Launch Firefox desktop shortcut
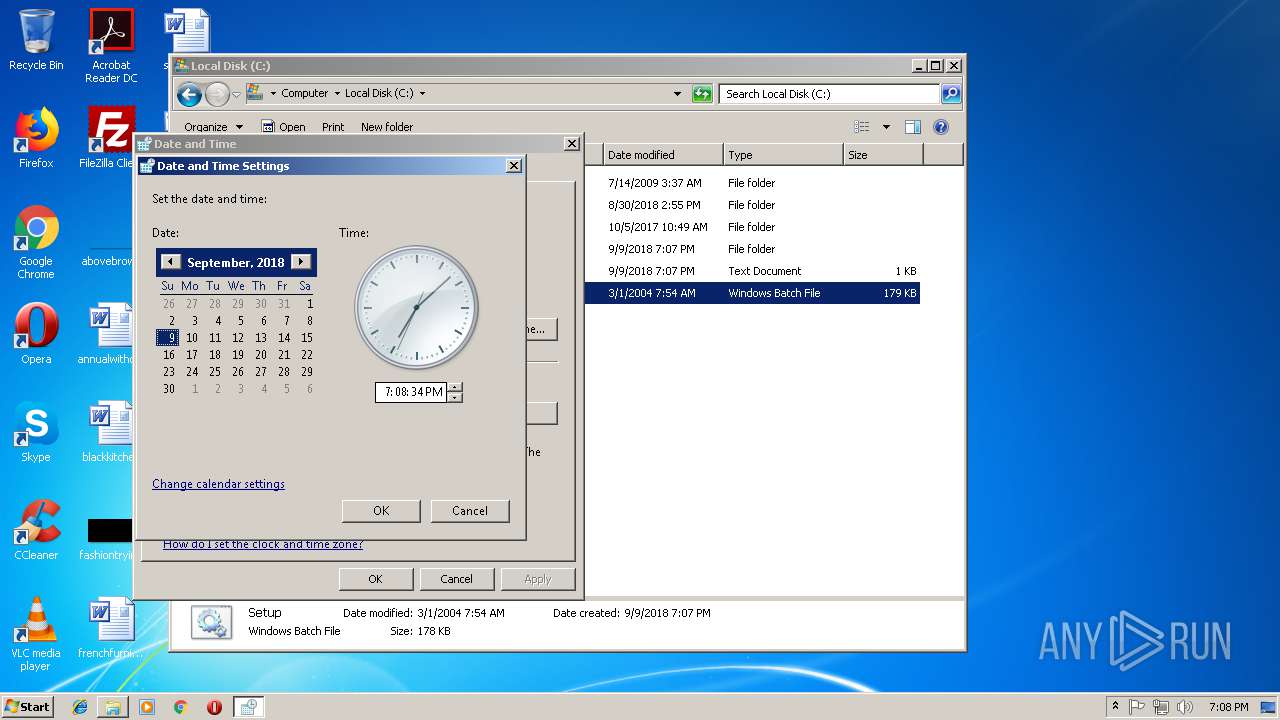 click(x=36, y=137)
